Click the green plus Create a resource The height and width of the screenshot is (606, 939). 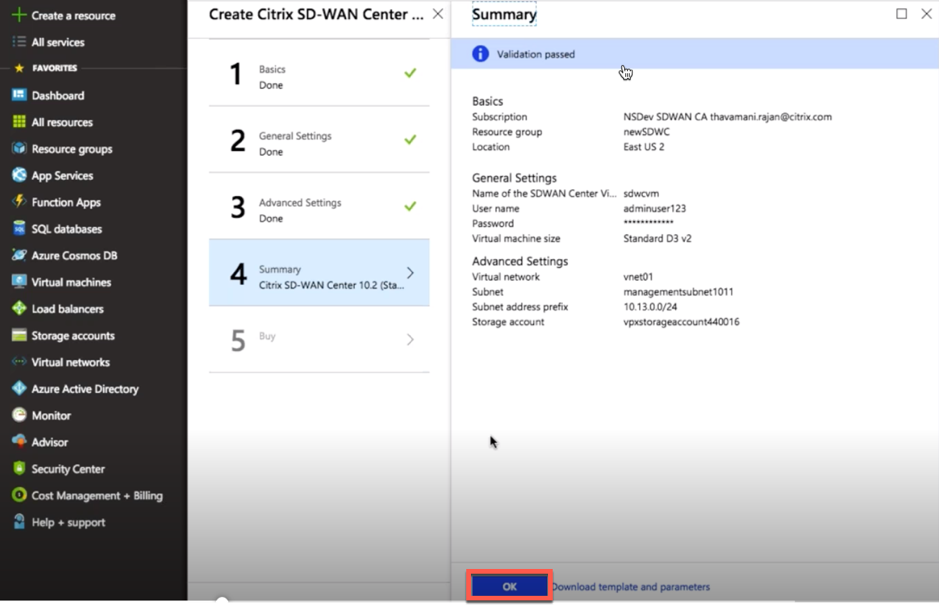19,15
